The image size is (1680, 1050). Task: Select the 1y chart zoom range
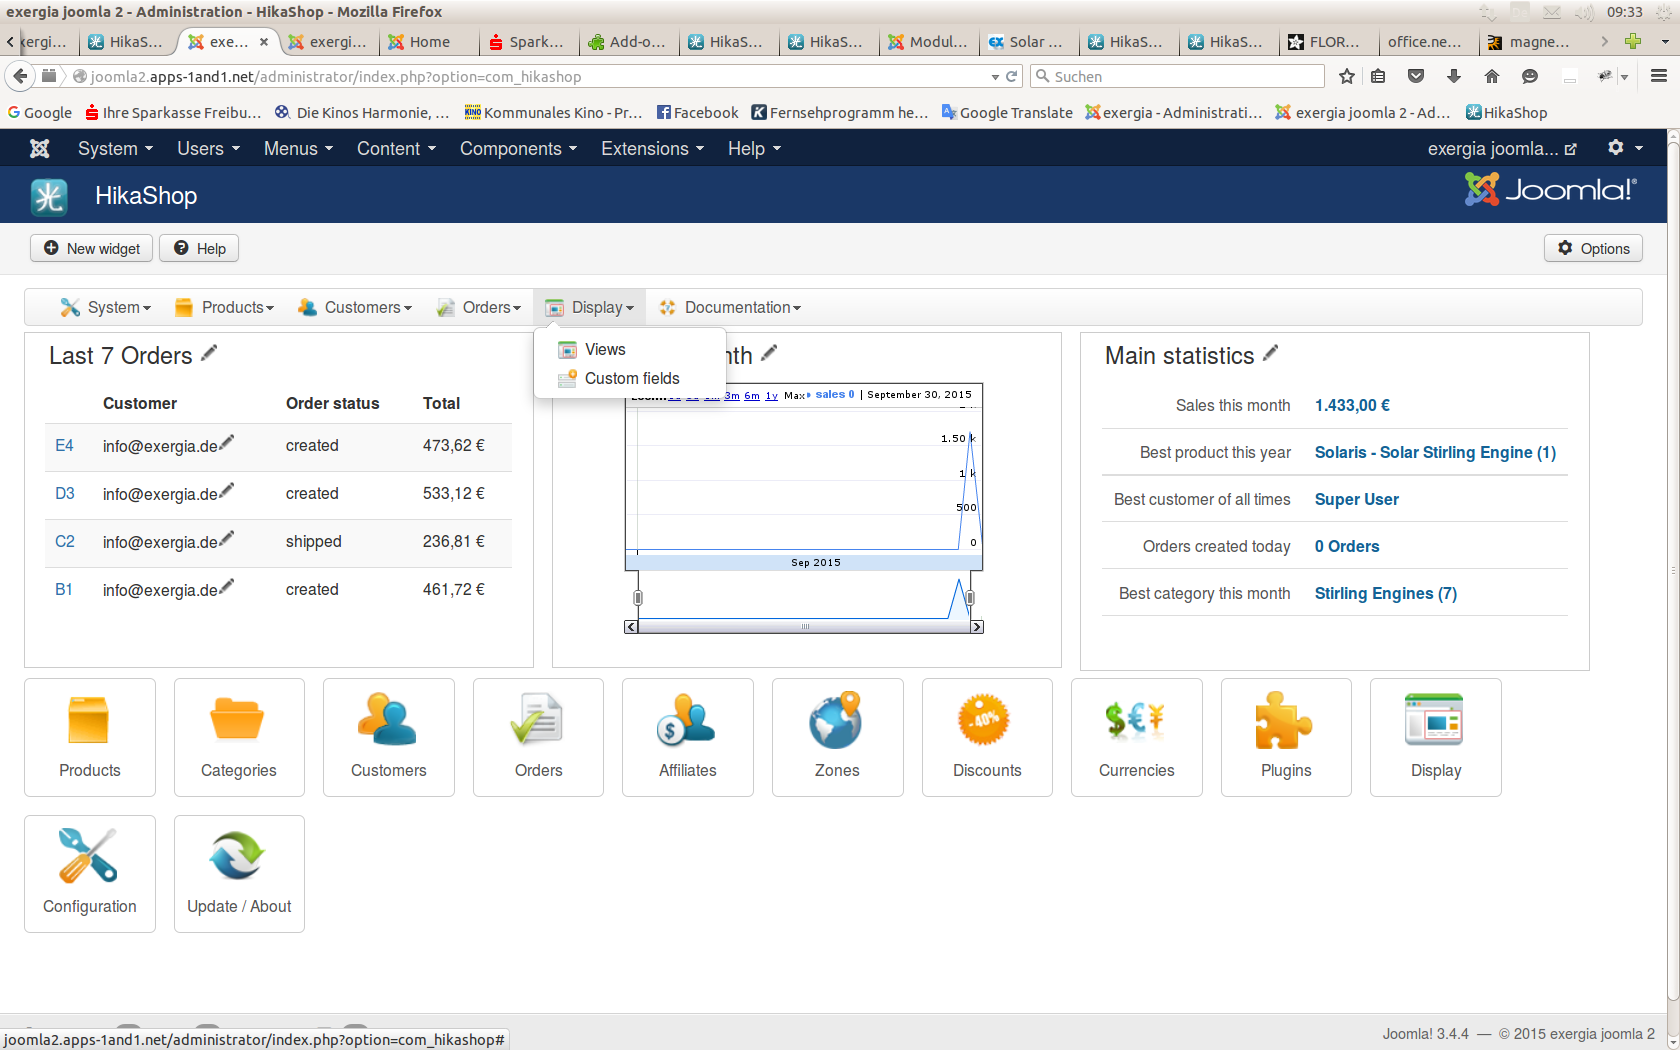click(771, 396)
